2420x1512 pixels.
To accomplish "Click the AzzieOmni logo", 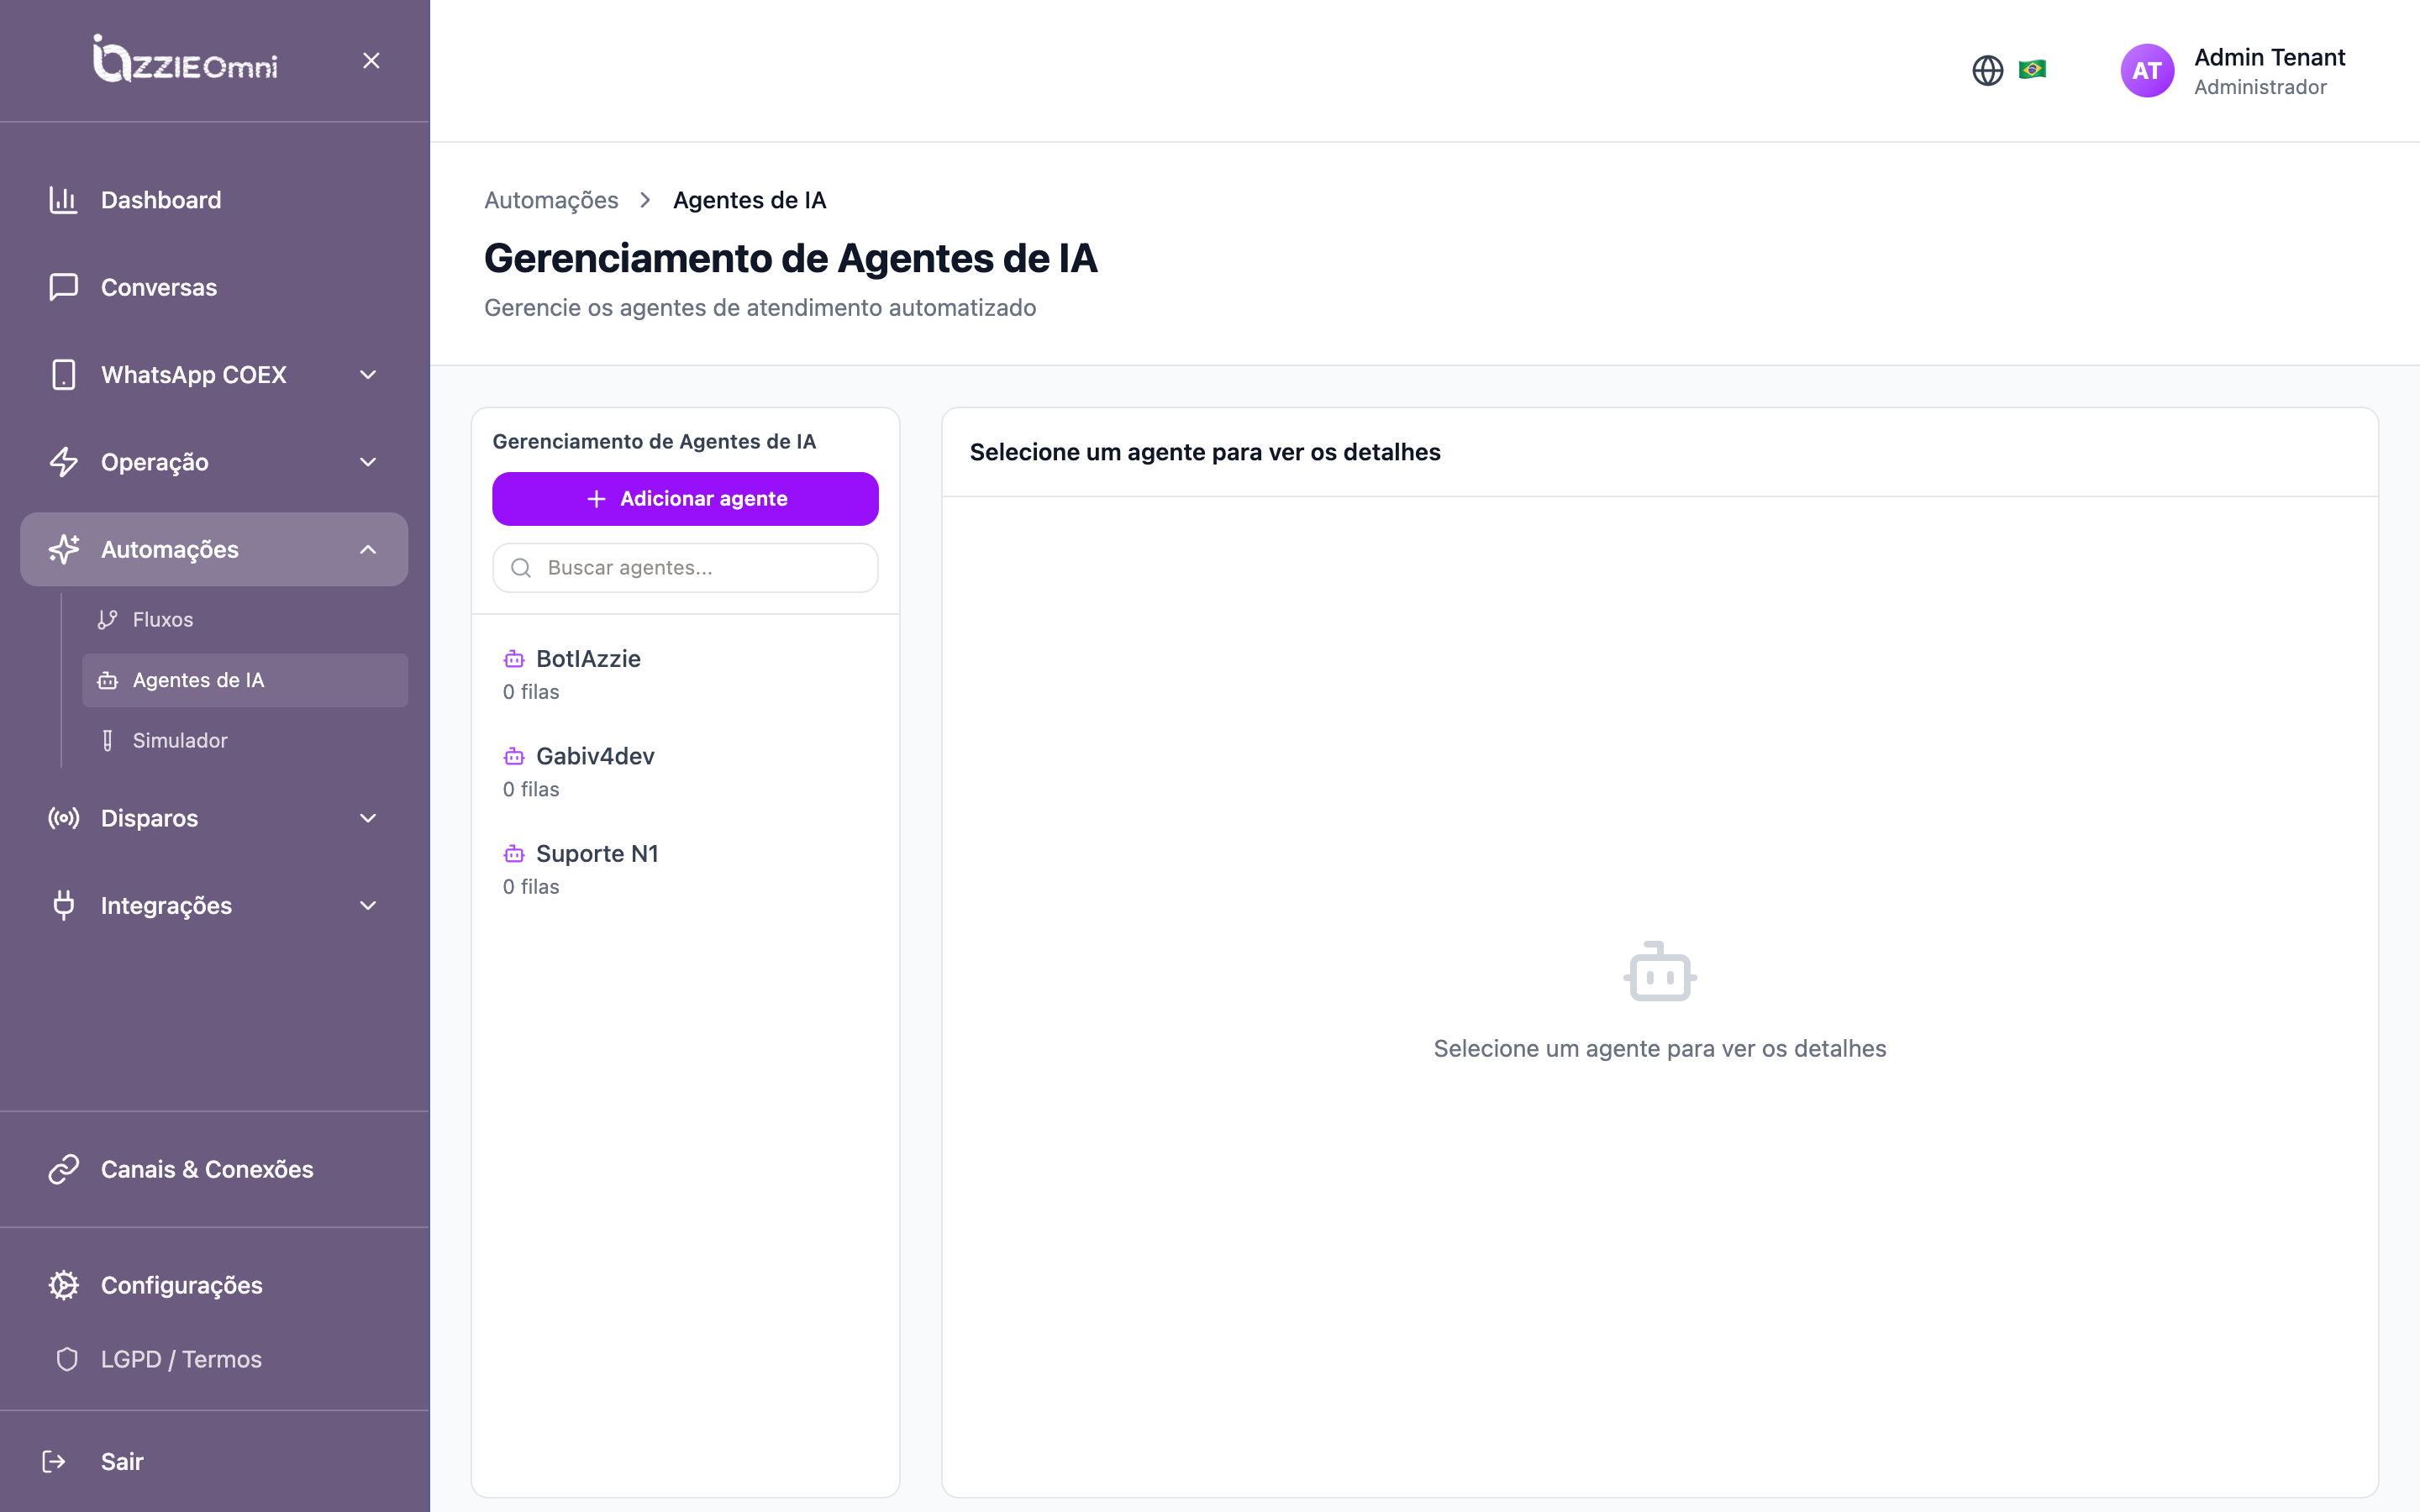I will [x=185, y=60].
